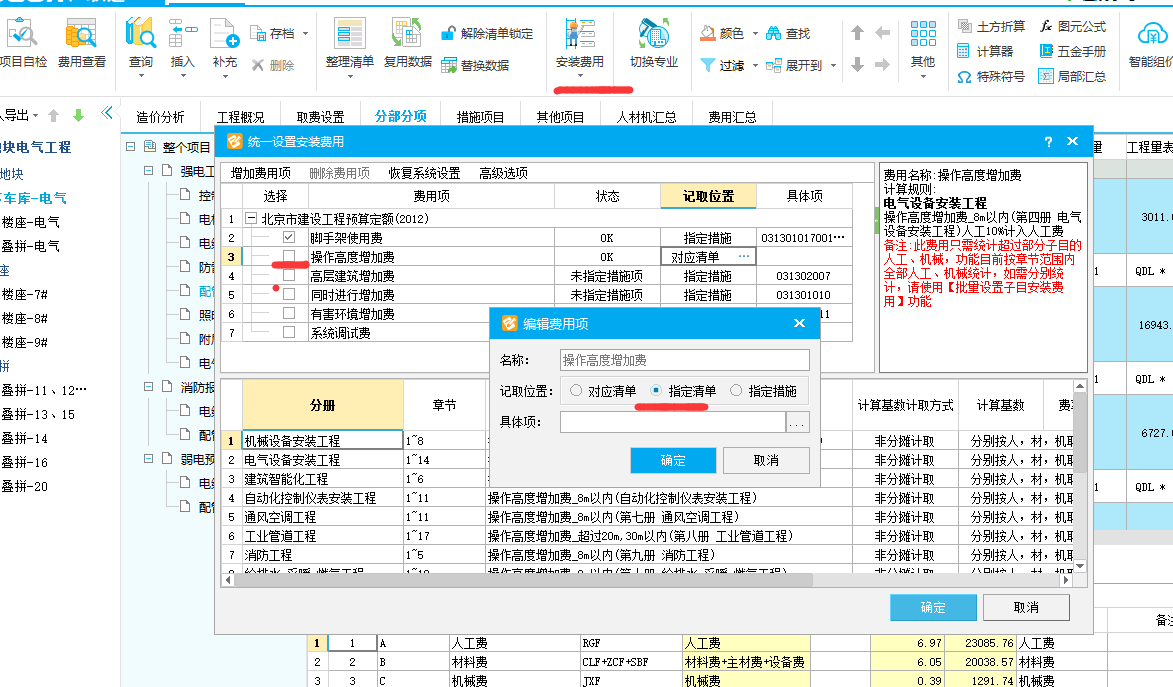Viewport: 1173px width, 687px height.
Task: Open the 展开到 dropdown arrow
Action: 833,65
